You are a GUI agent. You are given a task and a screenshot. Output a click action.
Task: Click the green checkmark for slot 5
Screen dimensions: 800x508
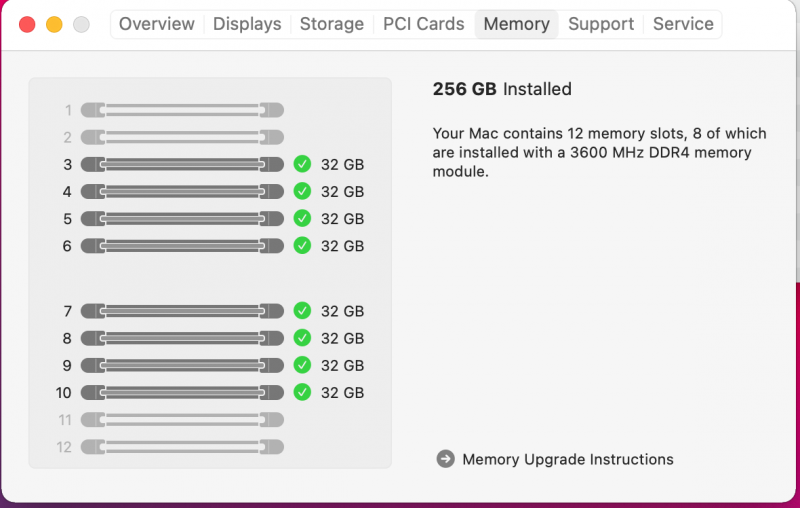tap(303, 218)
